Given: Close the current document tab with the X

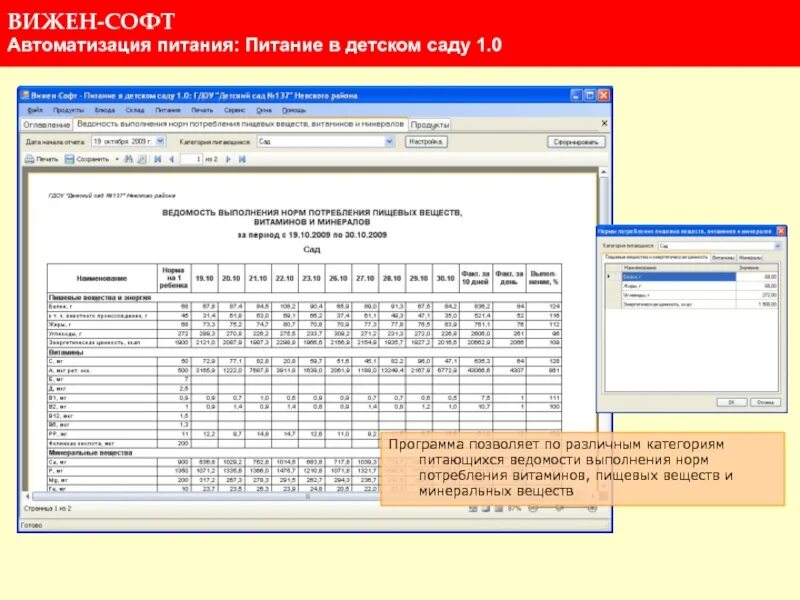Looking at the screenshot, I should click(605, 123).
